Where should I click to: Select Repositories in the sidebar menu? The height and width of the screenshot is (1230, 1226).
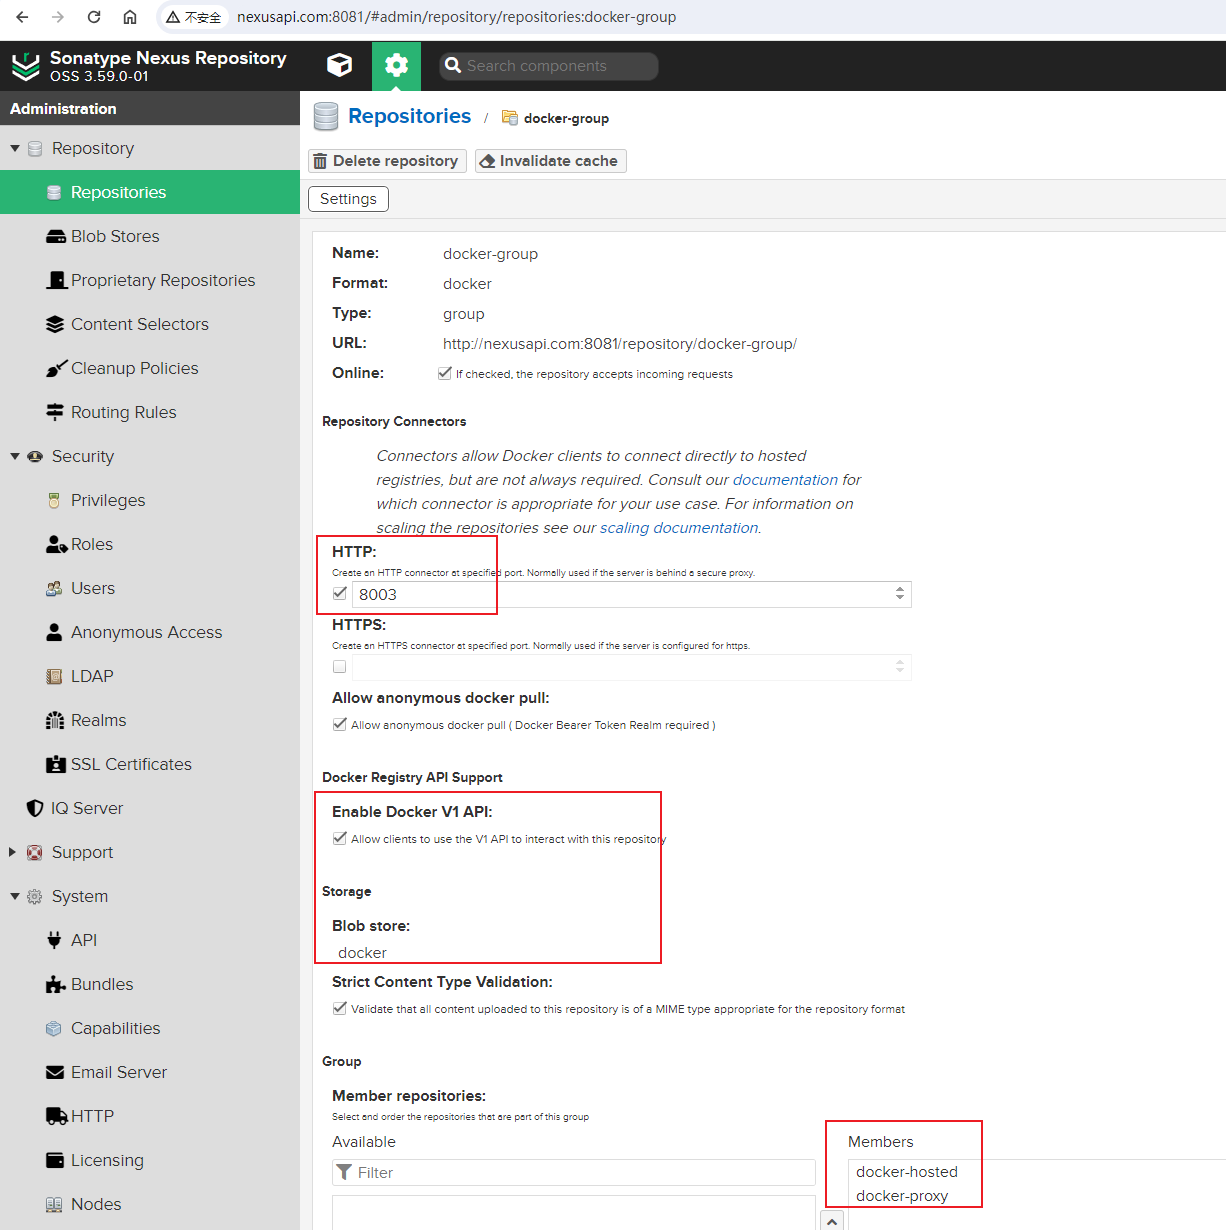(150, 192)
